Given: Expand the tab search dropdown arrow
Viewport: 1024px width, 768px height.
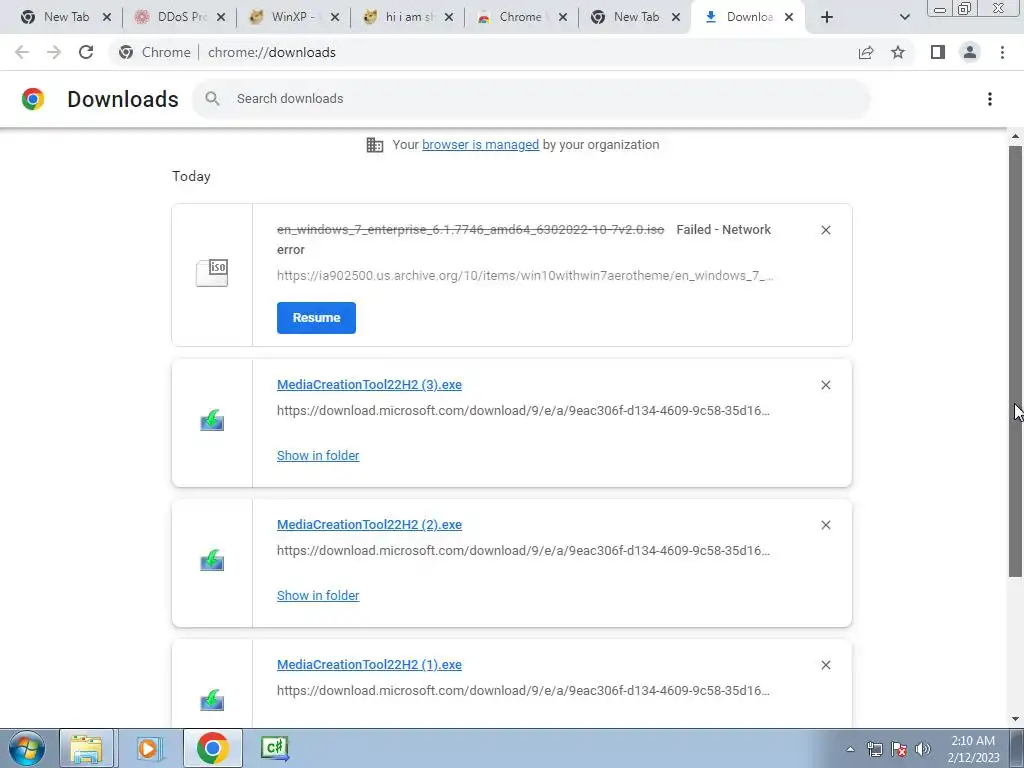Looking at the screenshot, I should (904, 17).
